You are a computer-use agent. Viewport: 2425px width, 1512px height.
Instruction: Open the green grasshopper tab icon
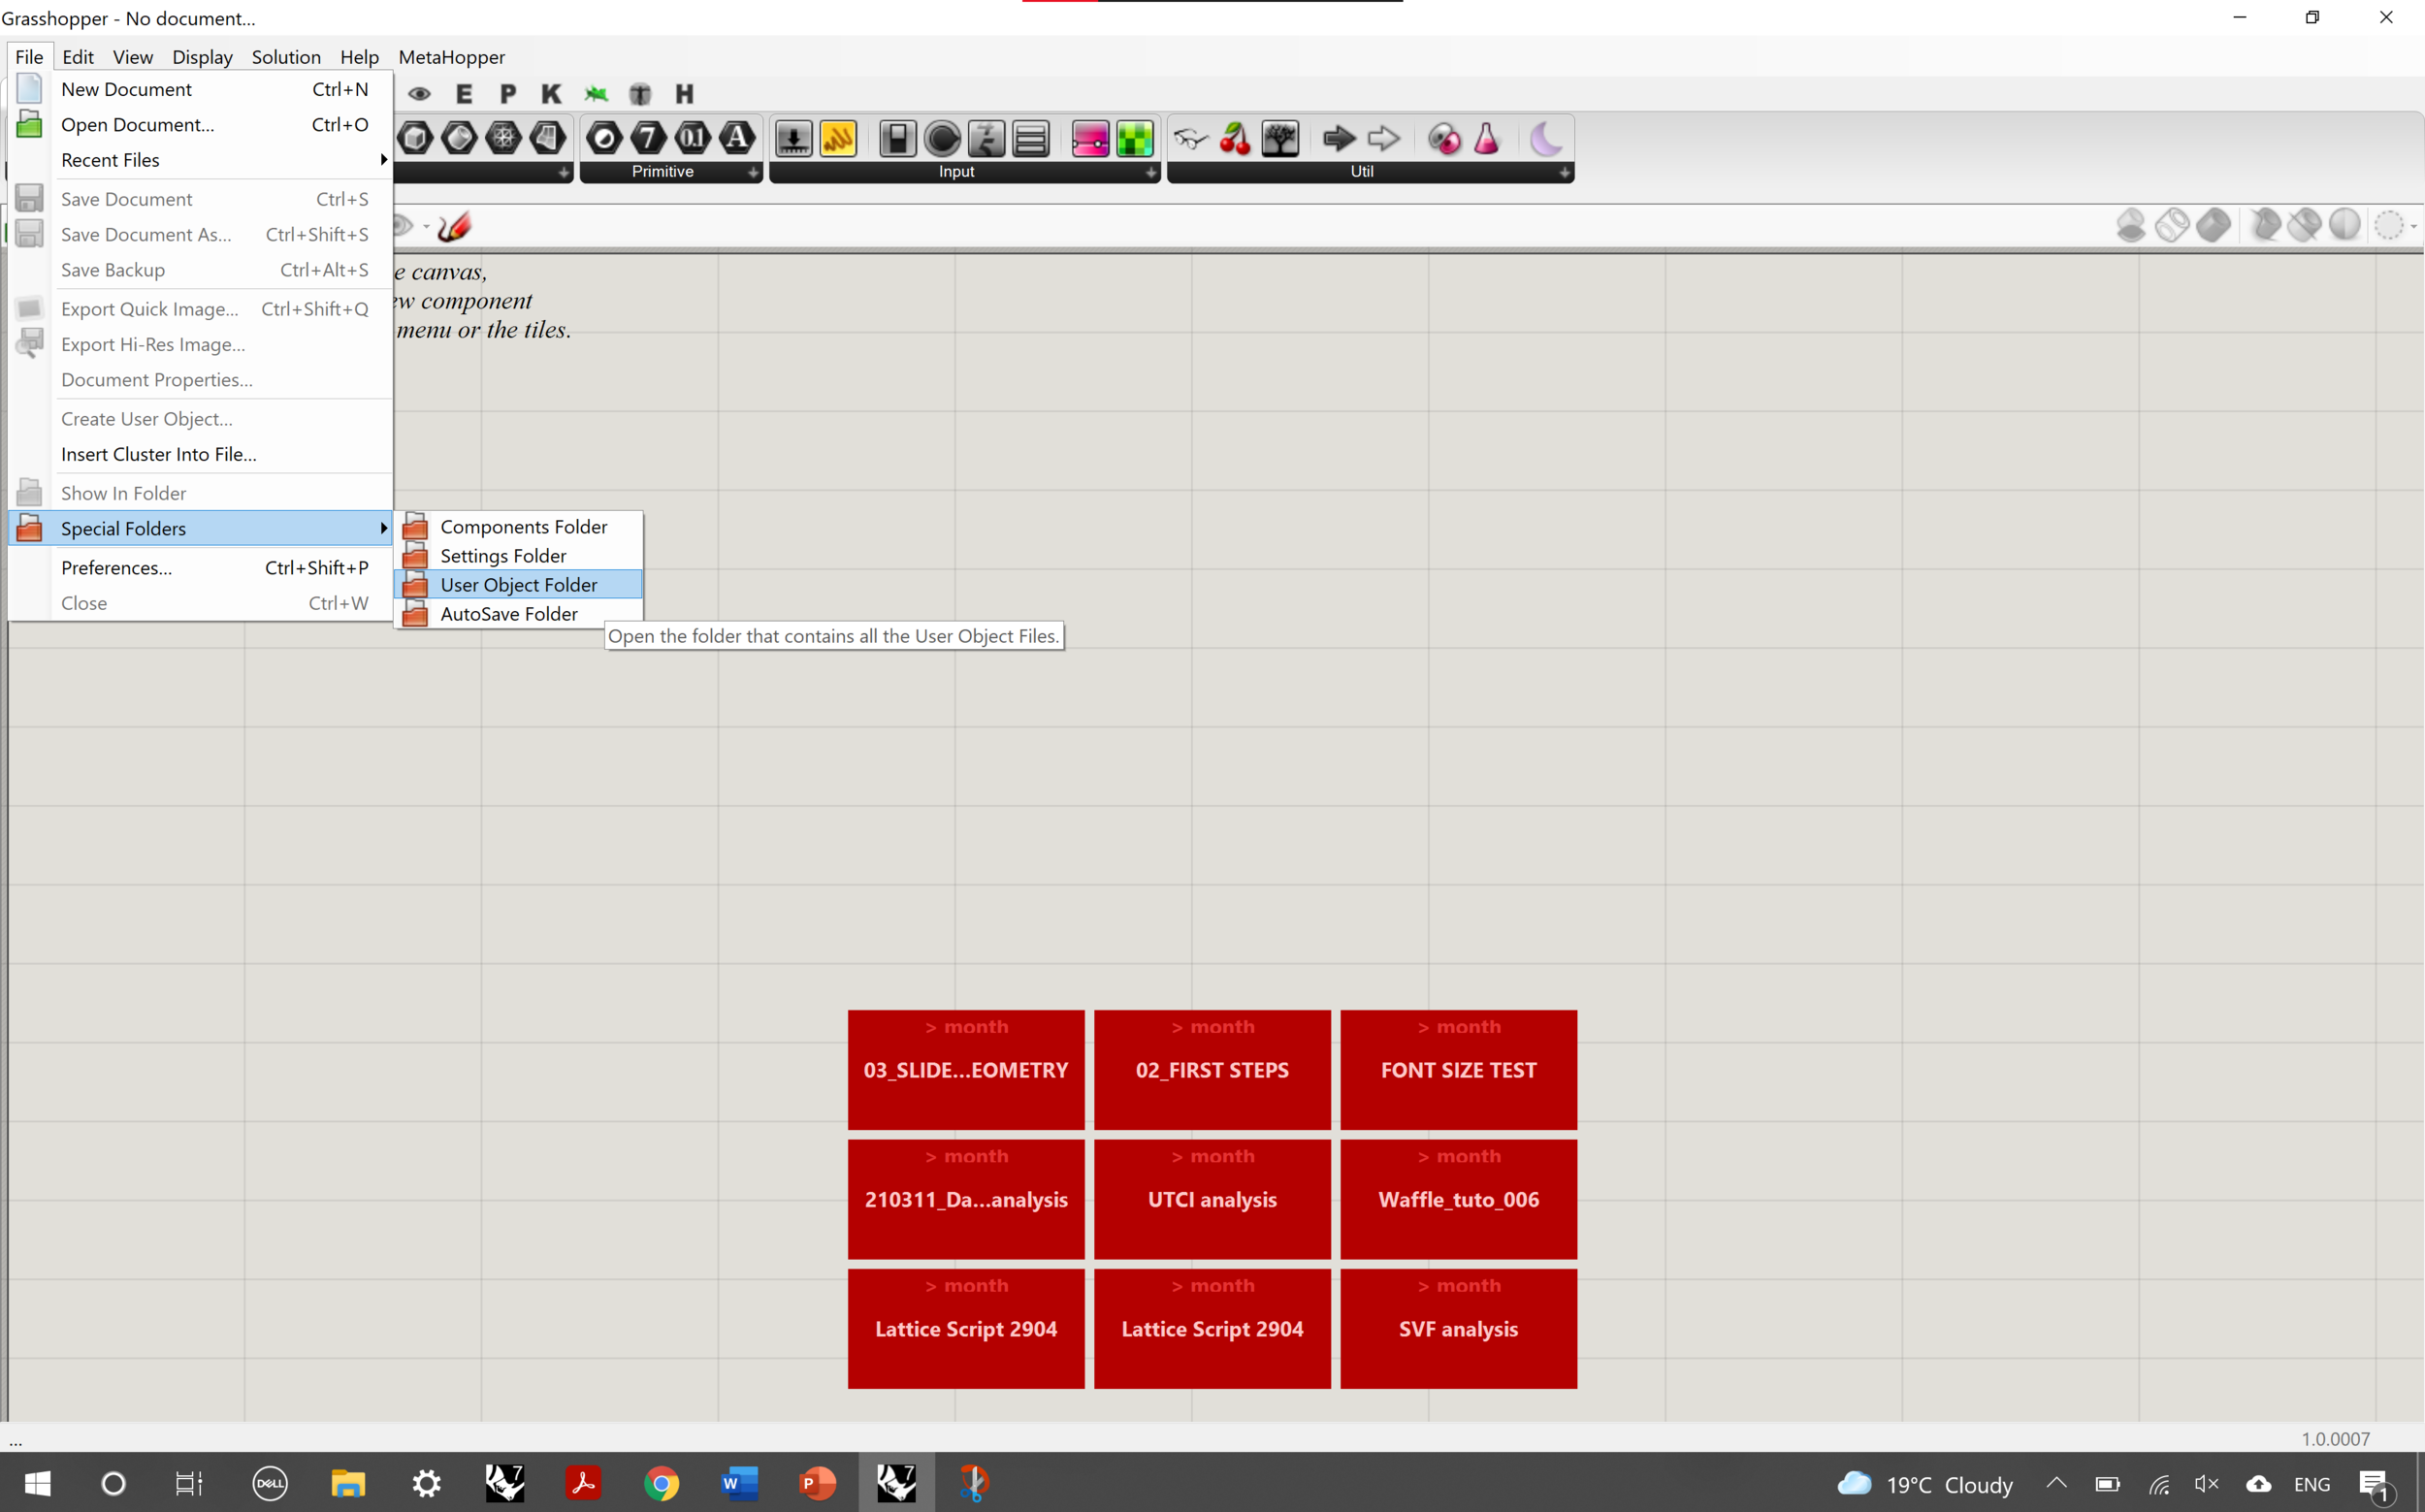596,94
